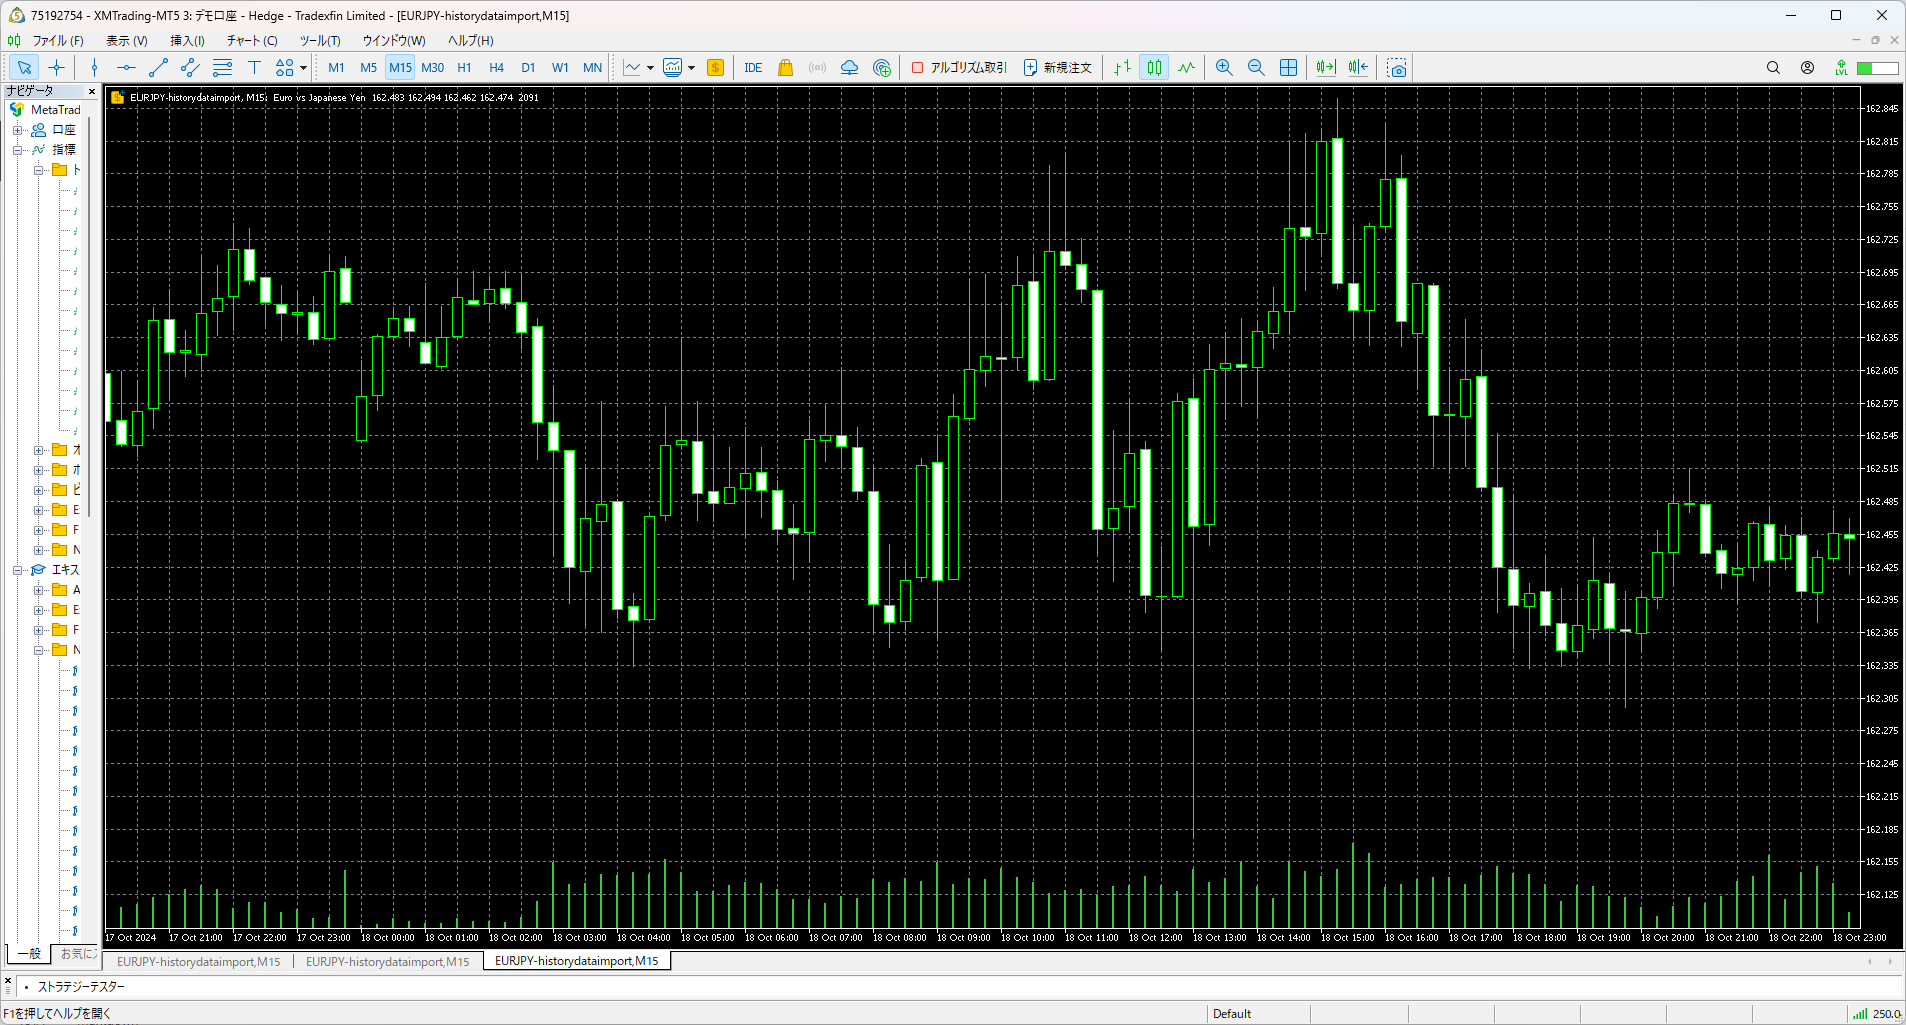Click the new order button
The height and width of the screenshot is (1025, 1906).
click(x=1057, y=67)
